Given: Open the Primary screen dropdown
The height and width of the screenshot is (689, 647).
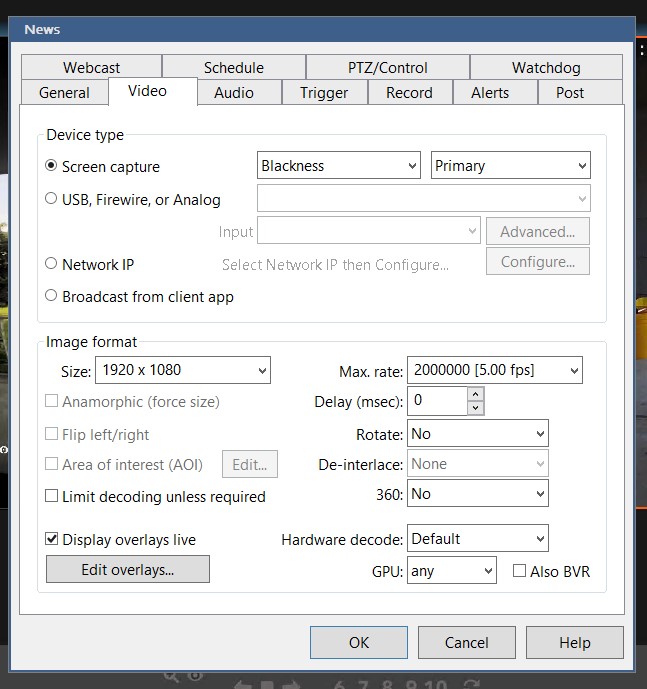Looking at the screenshot, I should (511, 165).
